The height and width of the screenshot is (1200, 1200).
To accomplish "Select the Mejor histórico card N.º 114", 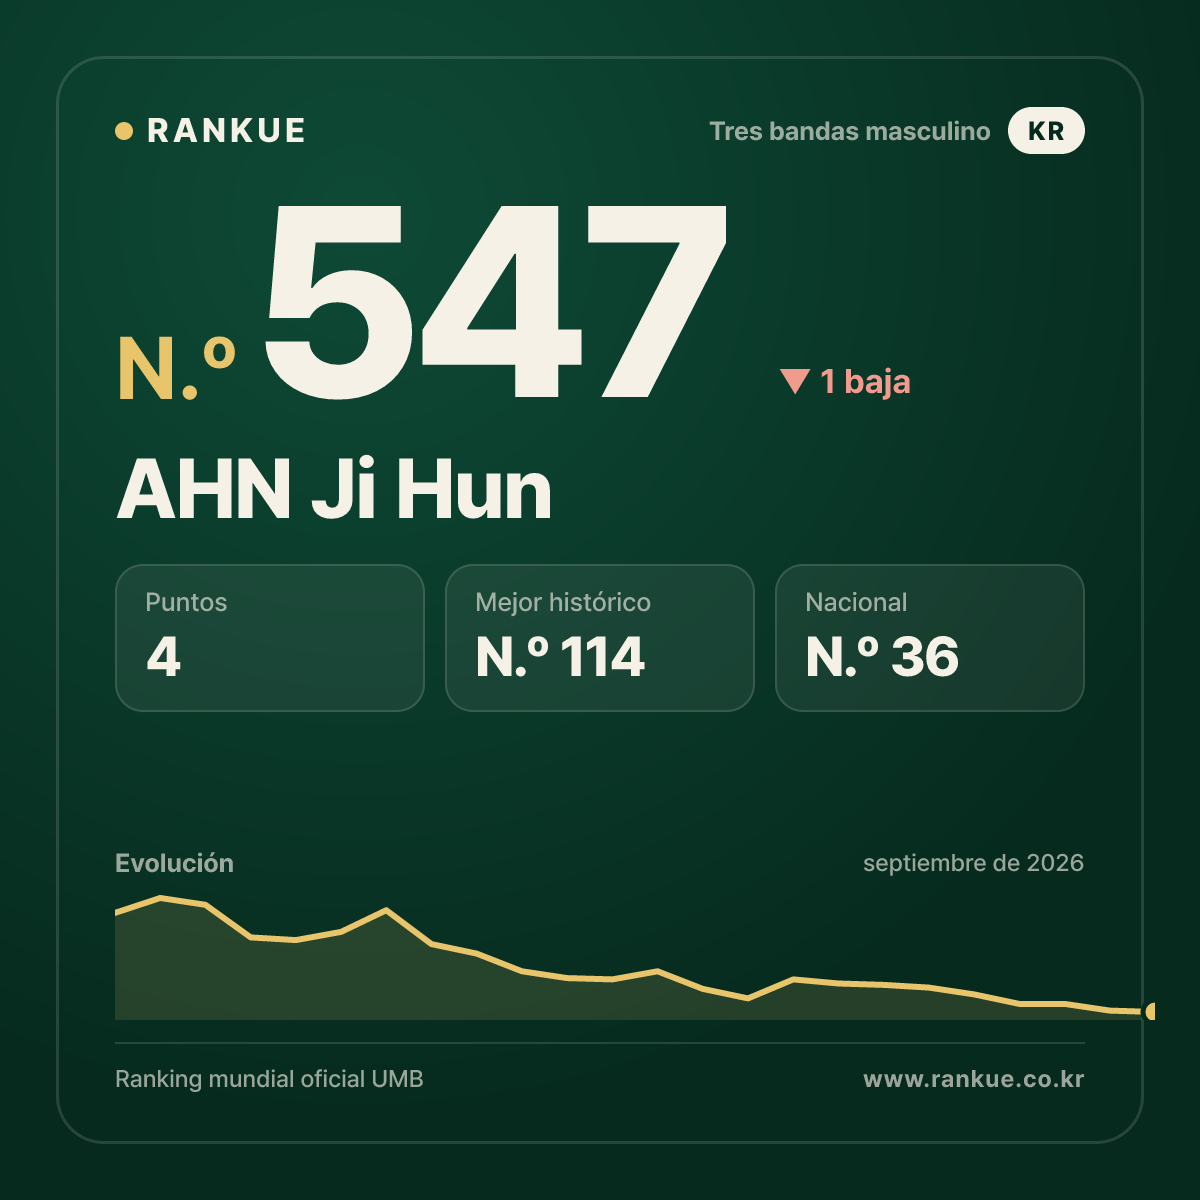I will pos(600,638).
